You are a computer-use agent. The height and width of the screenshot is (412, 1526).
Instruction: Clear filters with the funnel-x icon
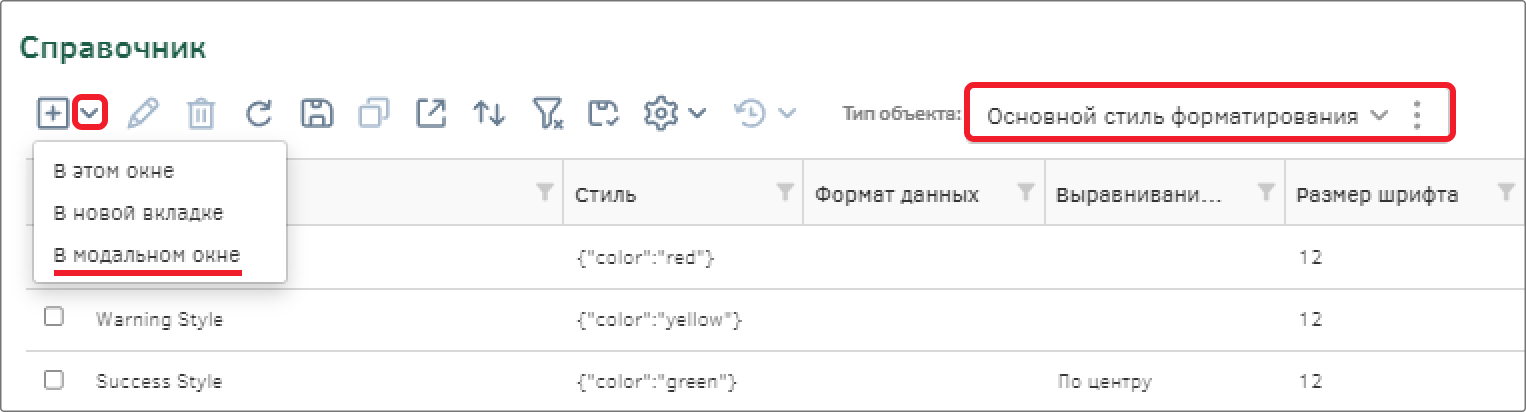point(548,114)
